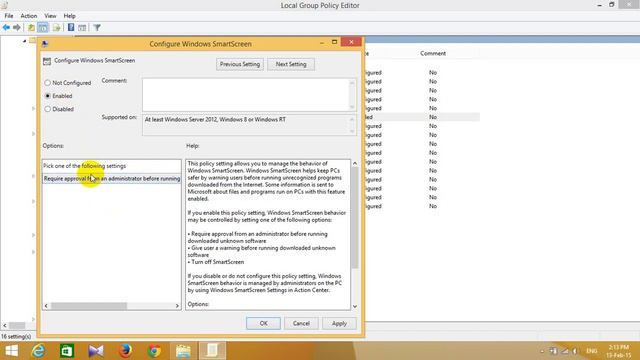This screenshot has height=360, width=640.
Task: Click the Forward arrow in the toolbar
Action: (x=17, y=27)
